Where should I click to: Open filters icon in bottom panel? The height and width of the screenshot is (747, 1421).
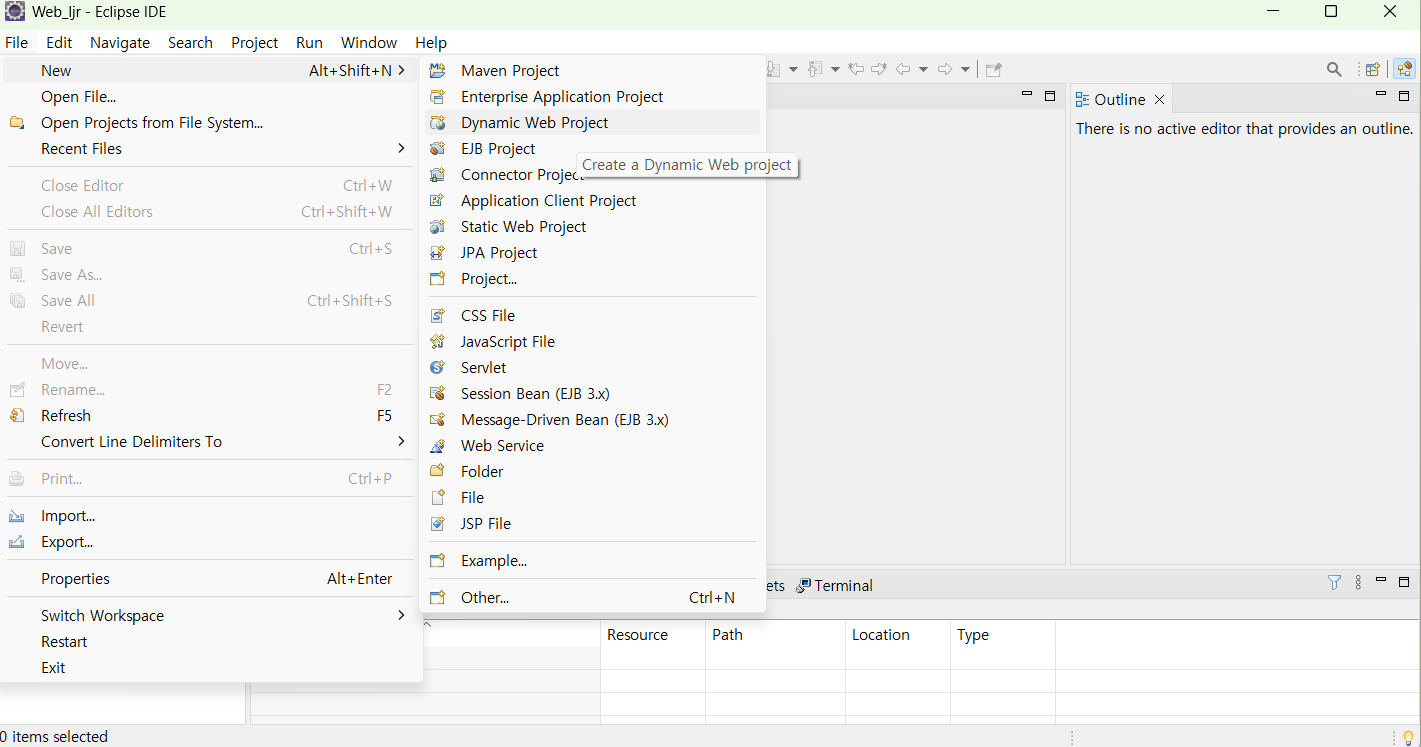pyautogui.click(x=1334, y=582)
